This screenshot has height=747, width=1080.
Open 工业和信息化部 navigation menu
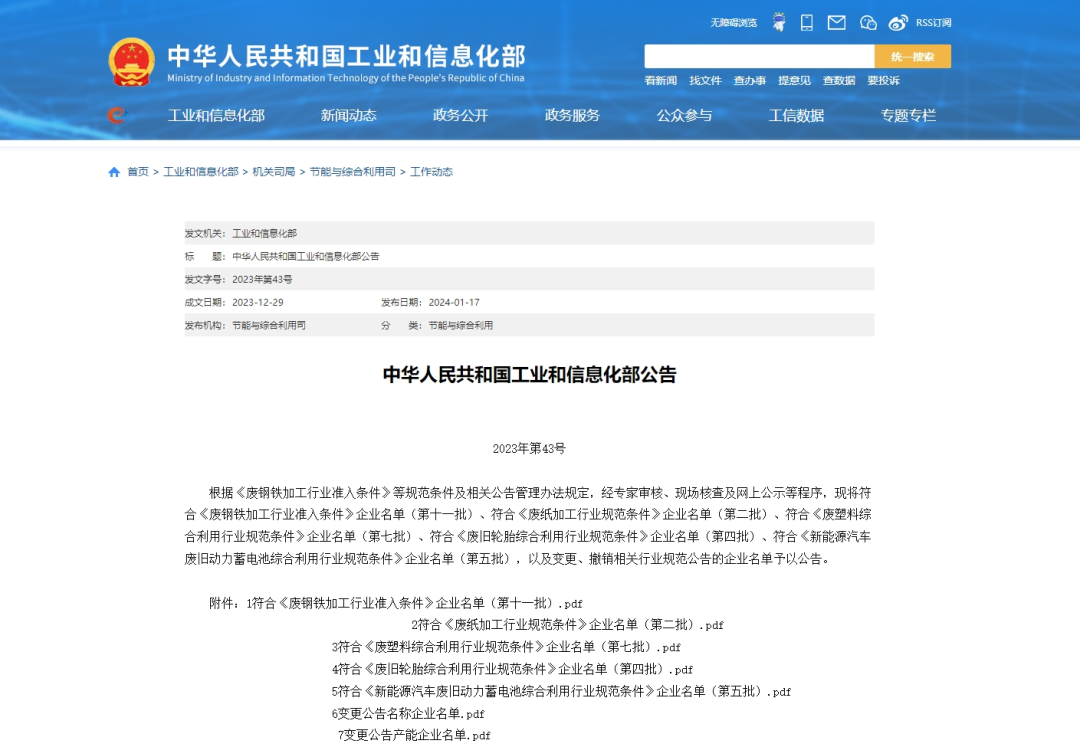tap(216, 116)
